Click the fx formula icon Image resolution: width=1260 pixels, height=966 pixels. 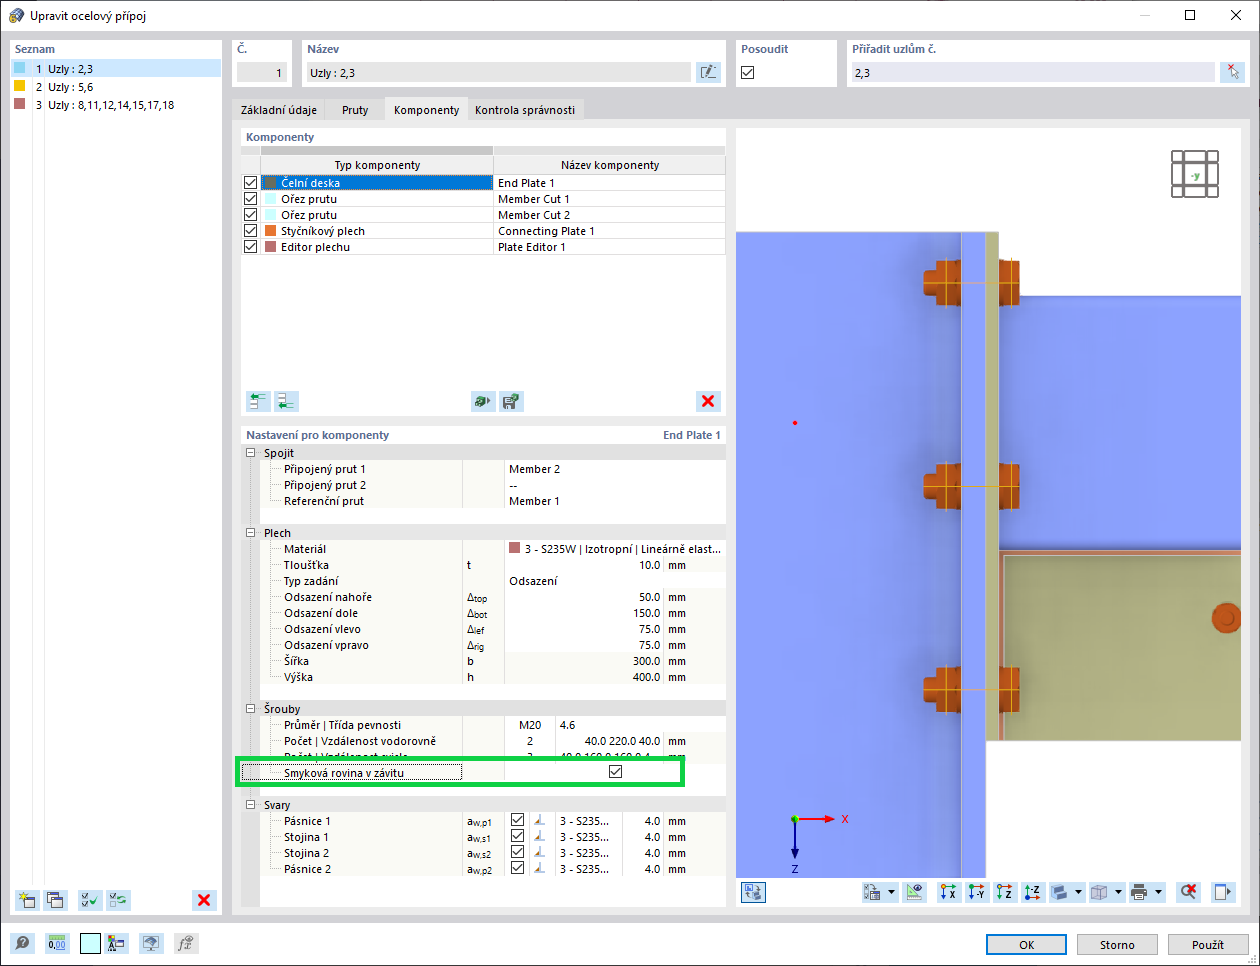185,943
